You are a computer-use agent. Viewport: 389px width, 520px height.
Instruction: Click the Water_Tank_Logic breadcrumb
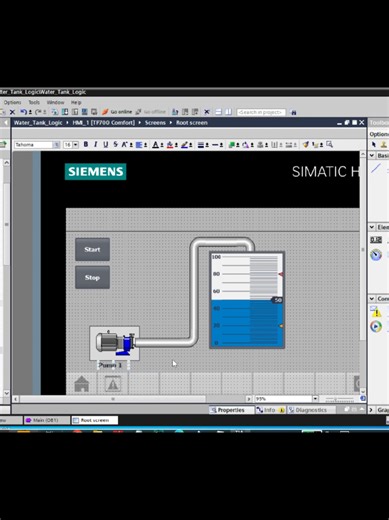(x=38, y=123)
